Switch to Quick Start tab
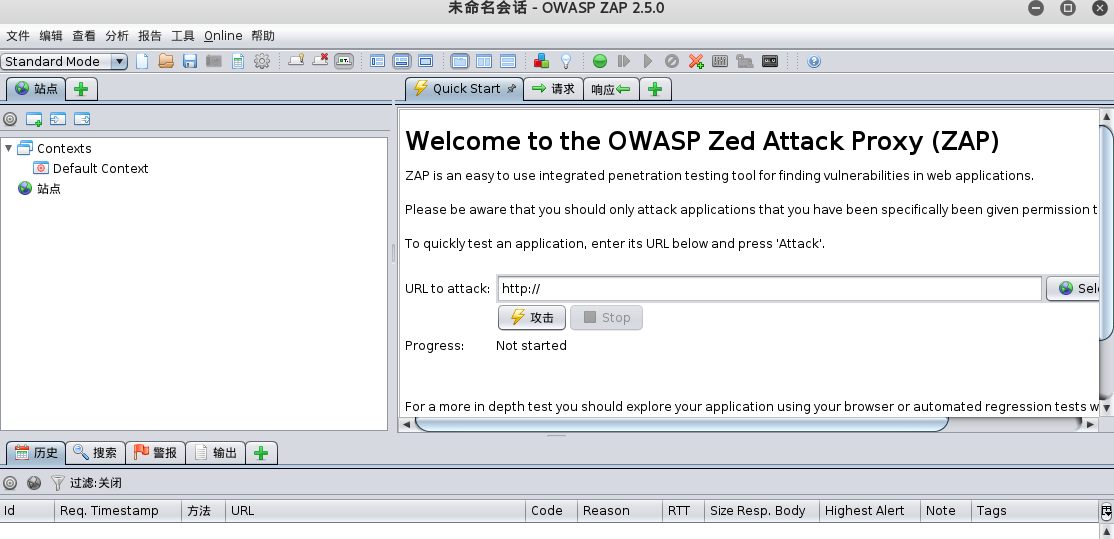 [x=464, y=89]
